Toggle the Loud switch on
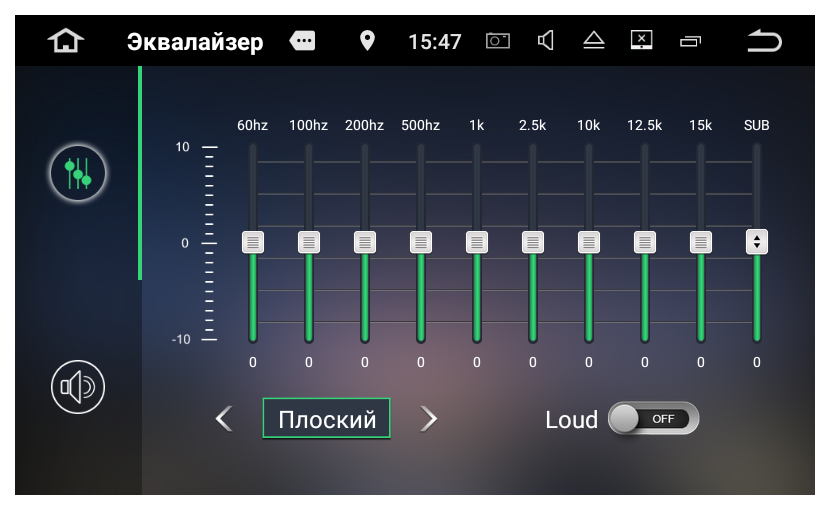 [x=653, y=419]
